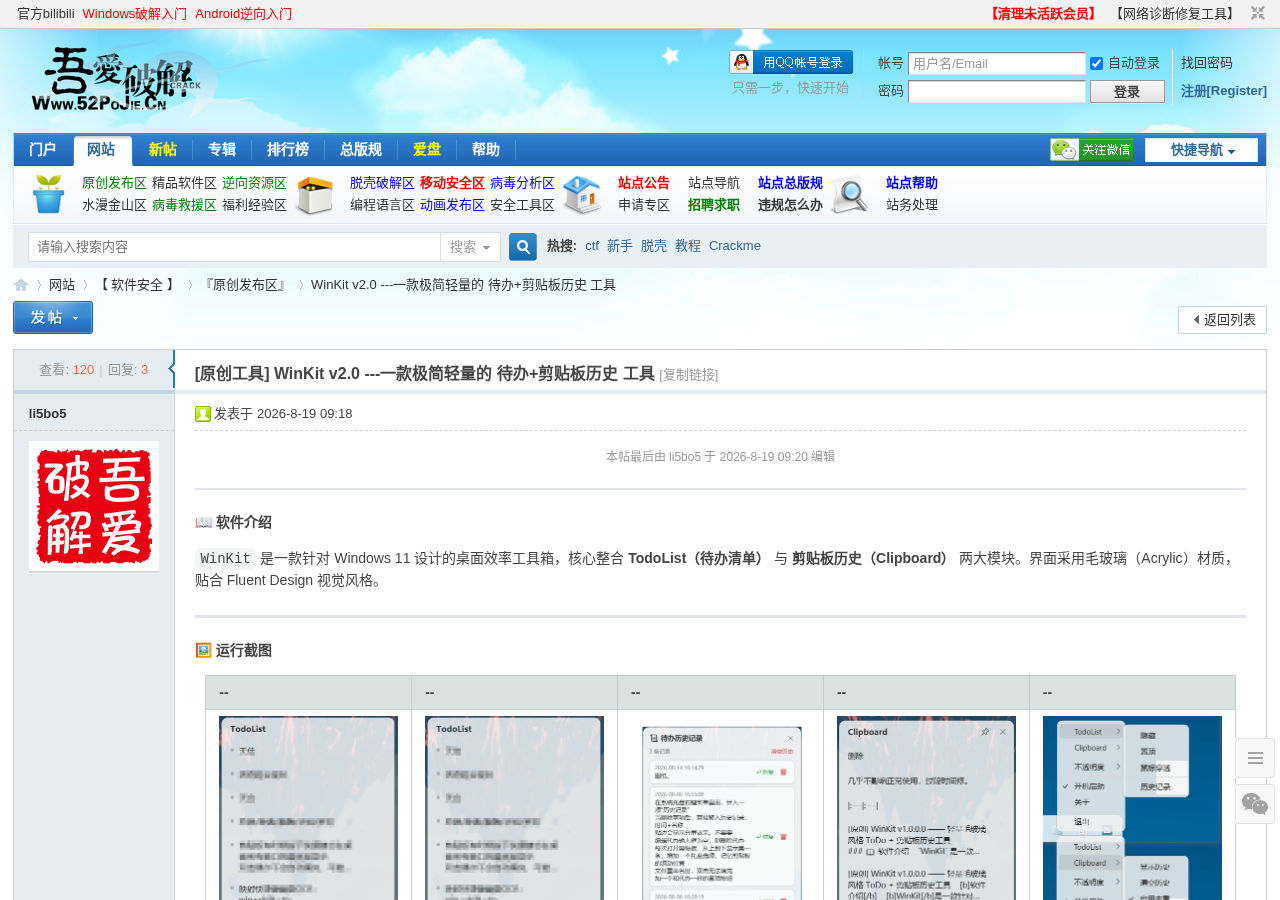
Task: Click the green plant pot category icon
Action: [x=48, y=194]
